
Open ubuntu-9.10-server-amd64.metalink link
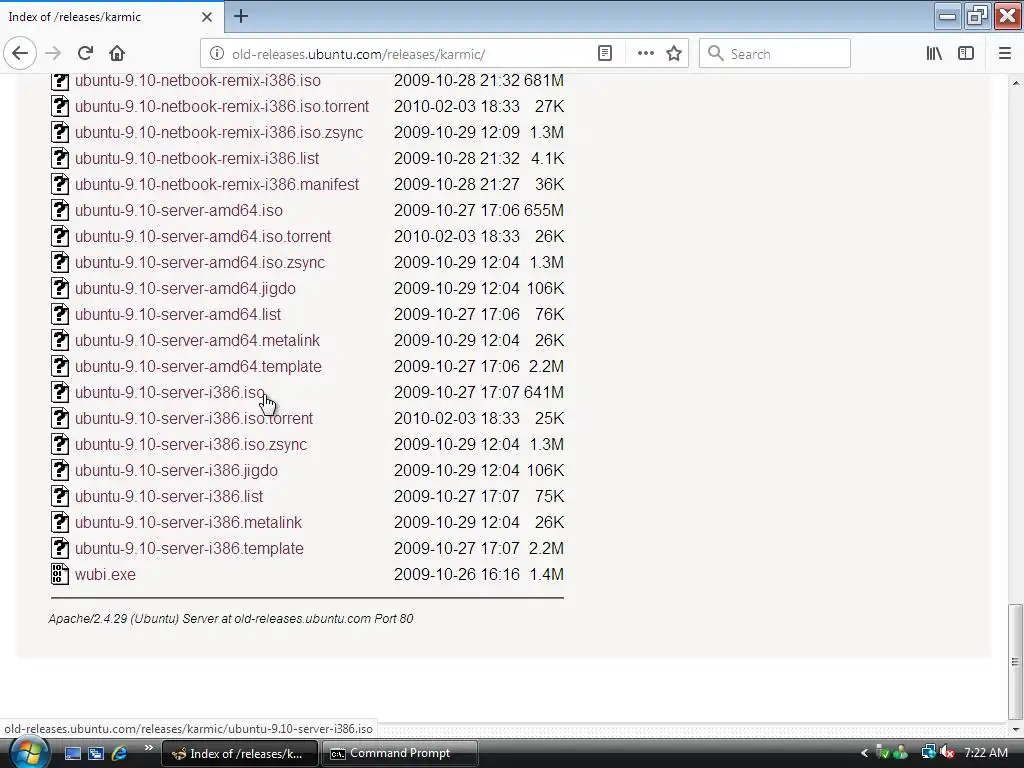pos(197,341)
